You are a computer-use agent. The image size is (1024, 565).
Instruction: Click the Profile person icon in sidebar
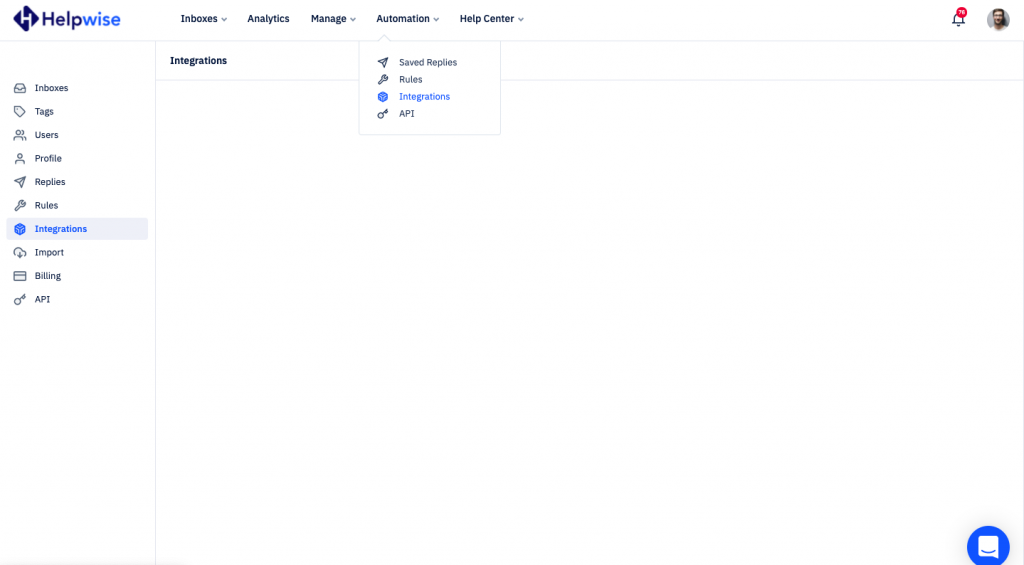[x=20, y=159]
